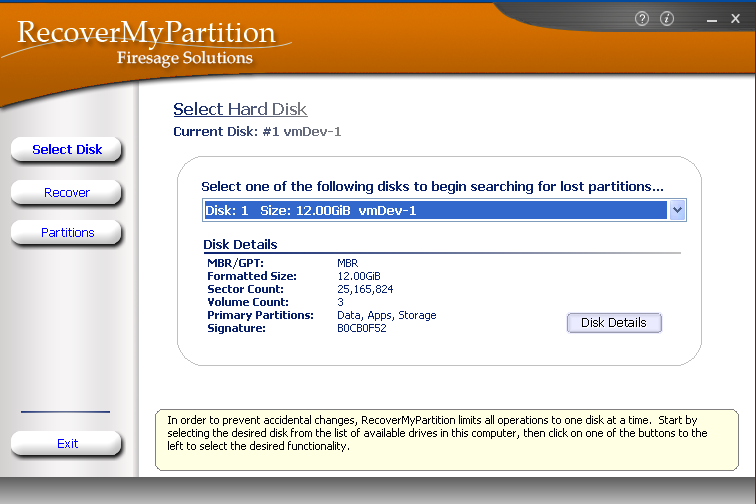
Task: Click the signature value B0CB0F52
Action: point(361,328)
